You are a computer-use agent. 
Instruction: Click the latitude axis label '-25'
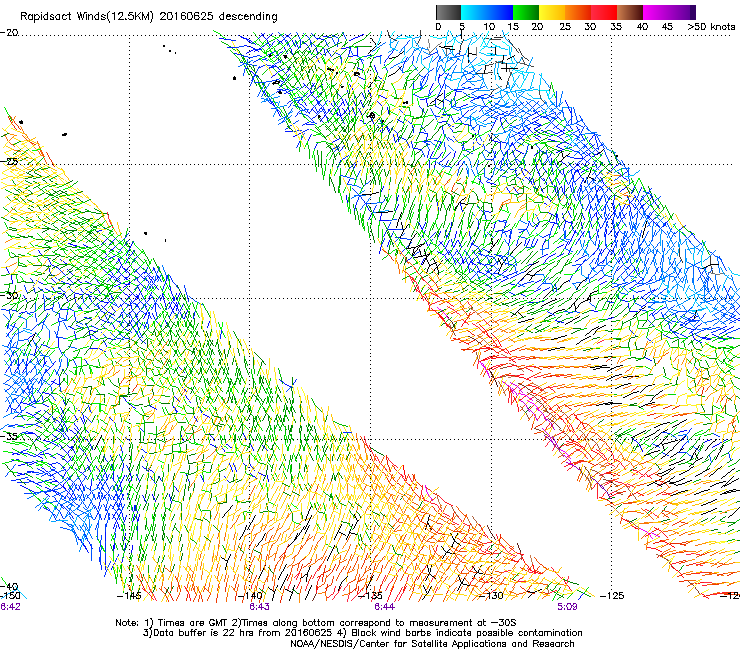[x=9, y=161]
